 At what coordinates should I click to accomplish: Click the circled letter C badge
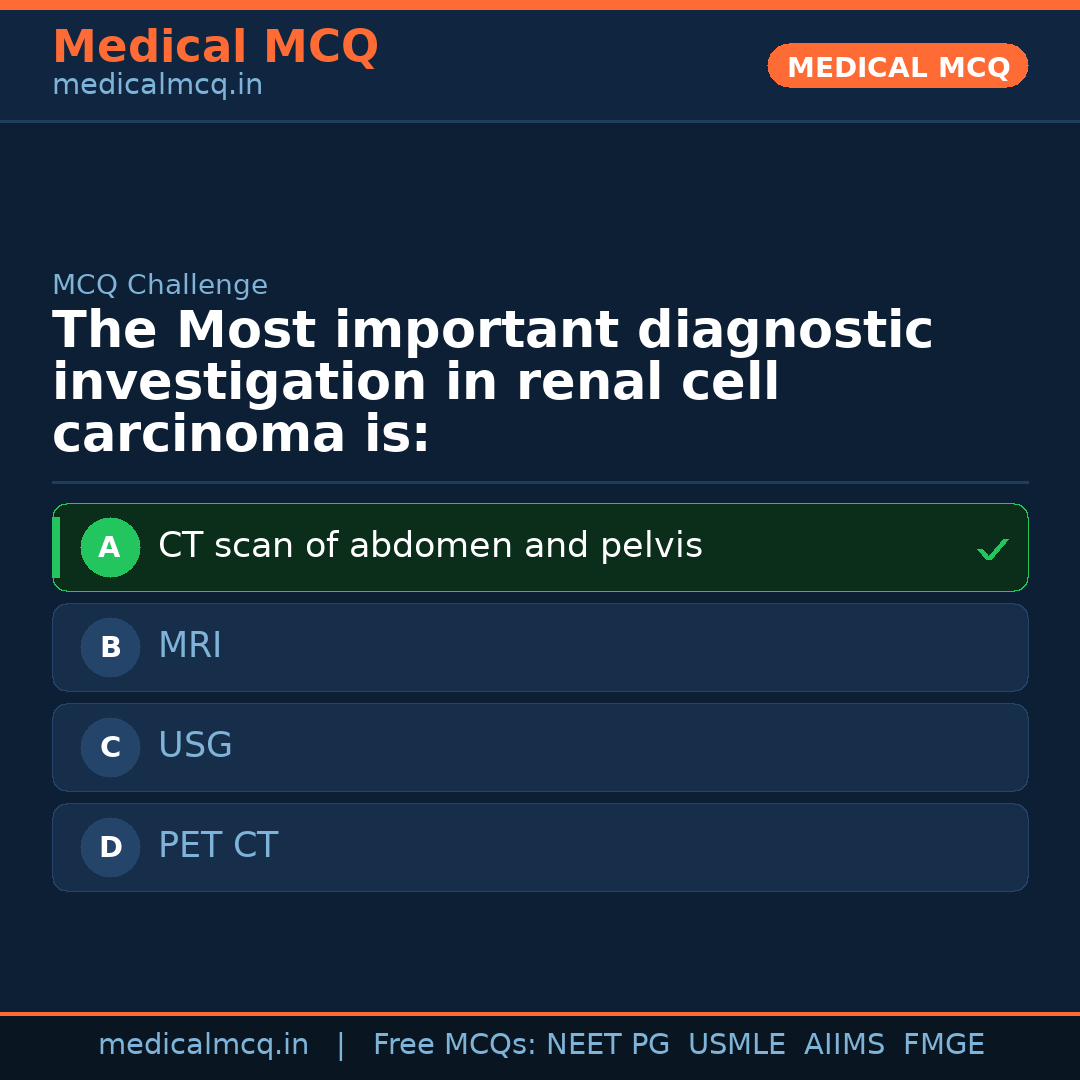(x=110, y=747)
